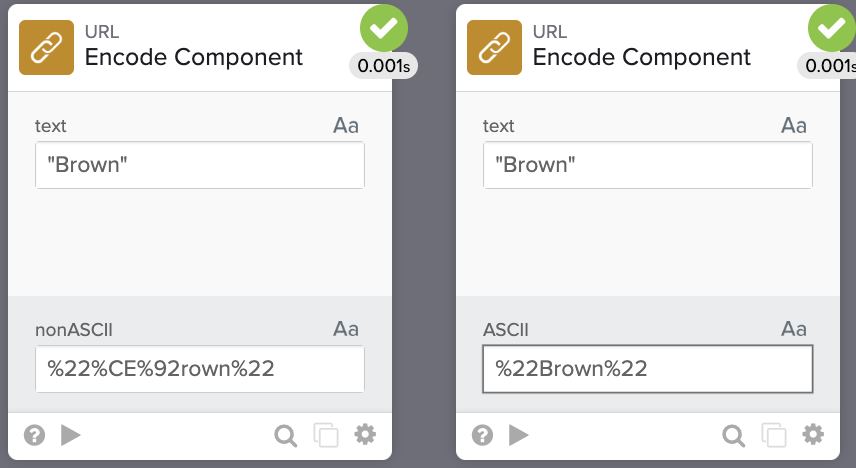Open the magnifier search on the right card

pyautogui.click(x=734, y=435)
